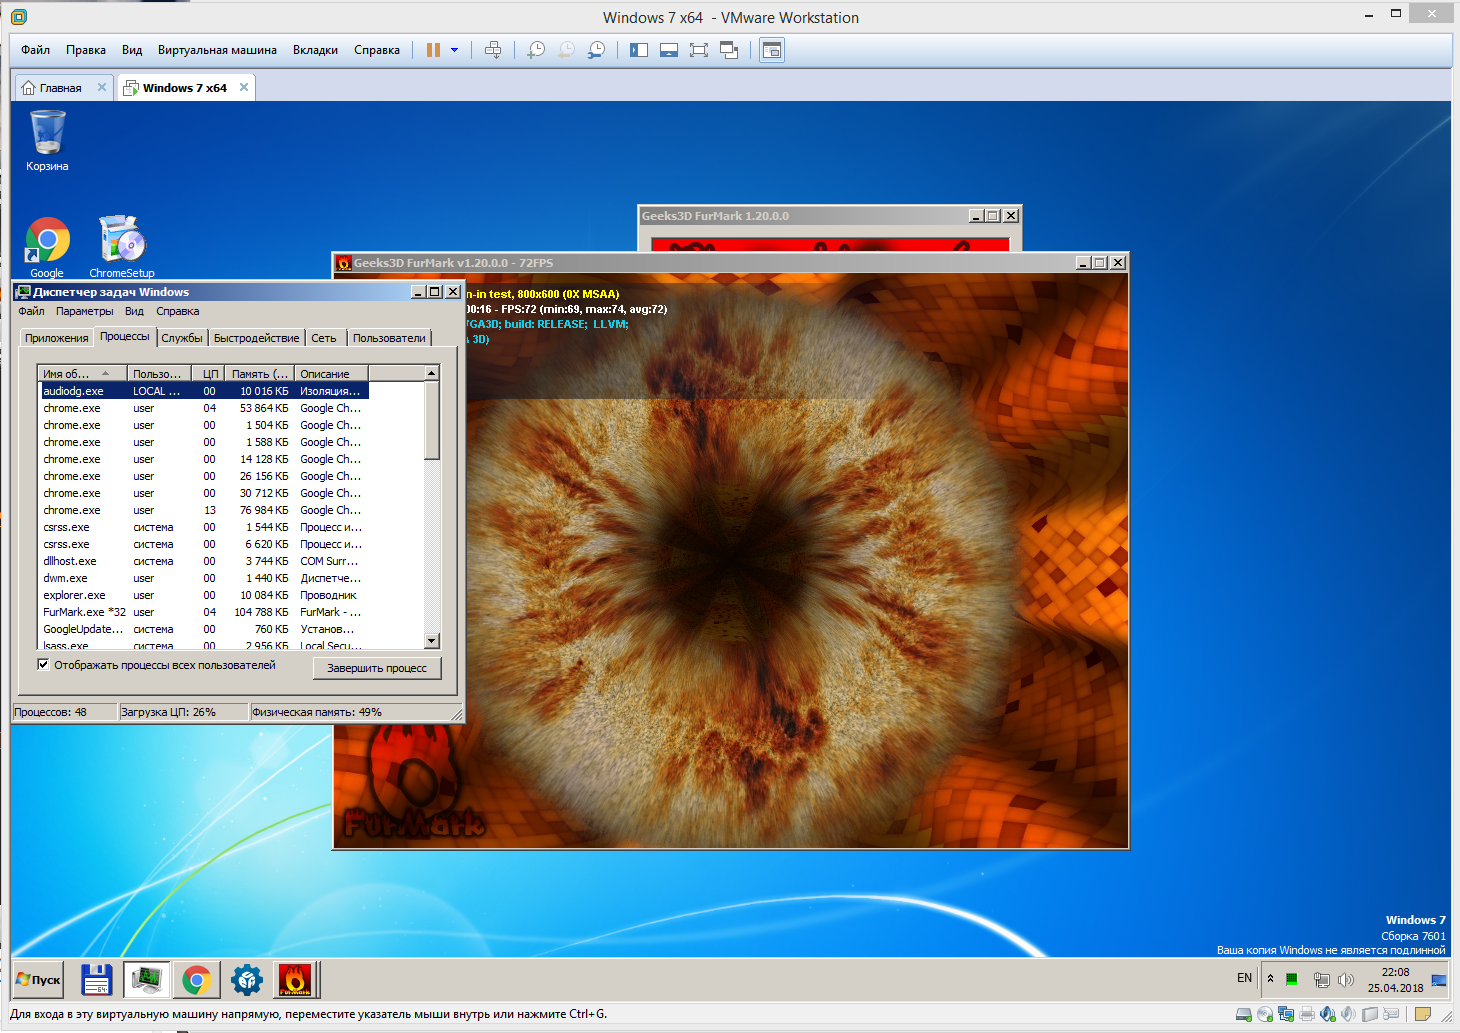Toggle the console view toolbar button

pyautogui.click(x=772, y=50)
